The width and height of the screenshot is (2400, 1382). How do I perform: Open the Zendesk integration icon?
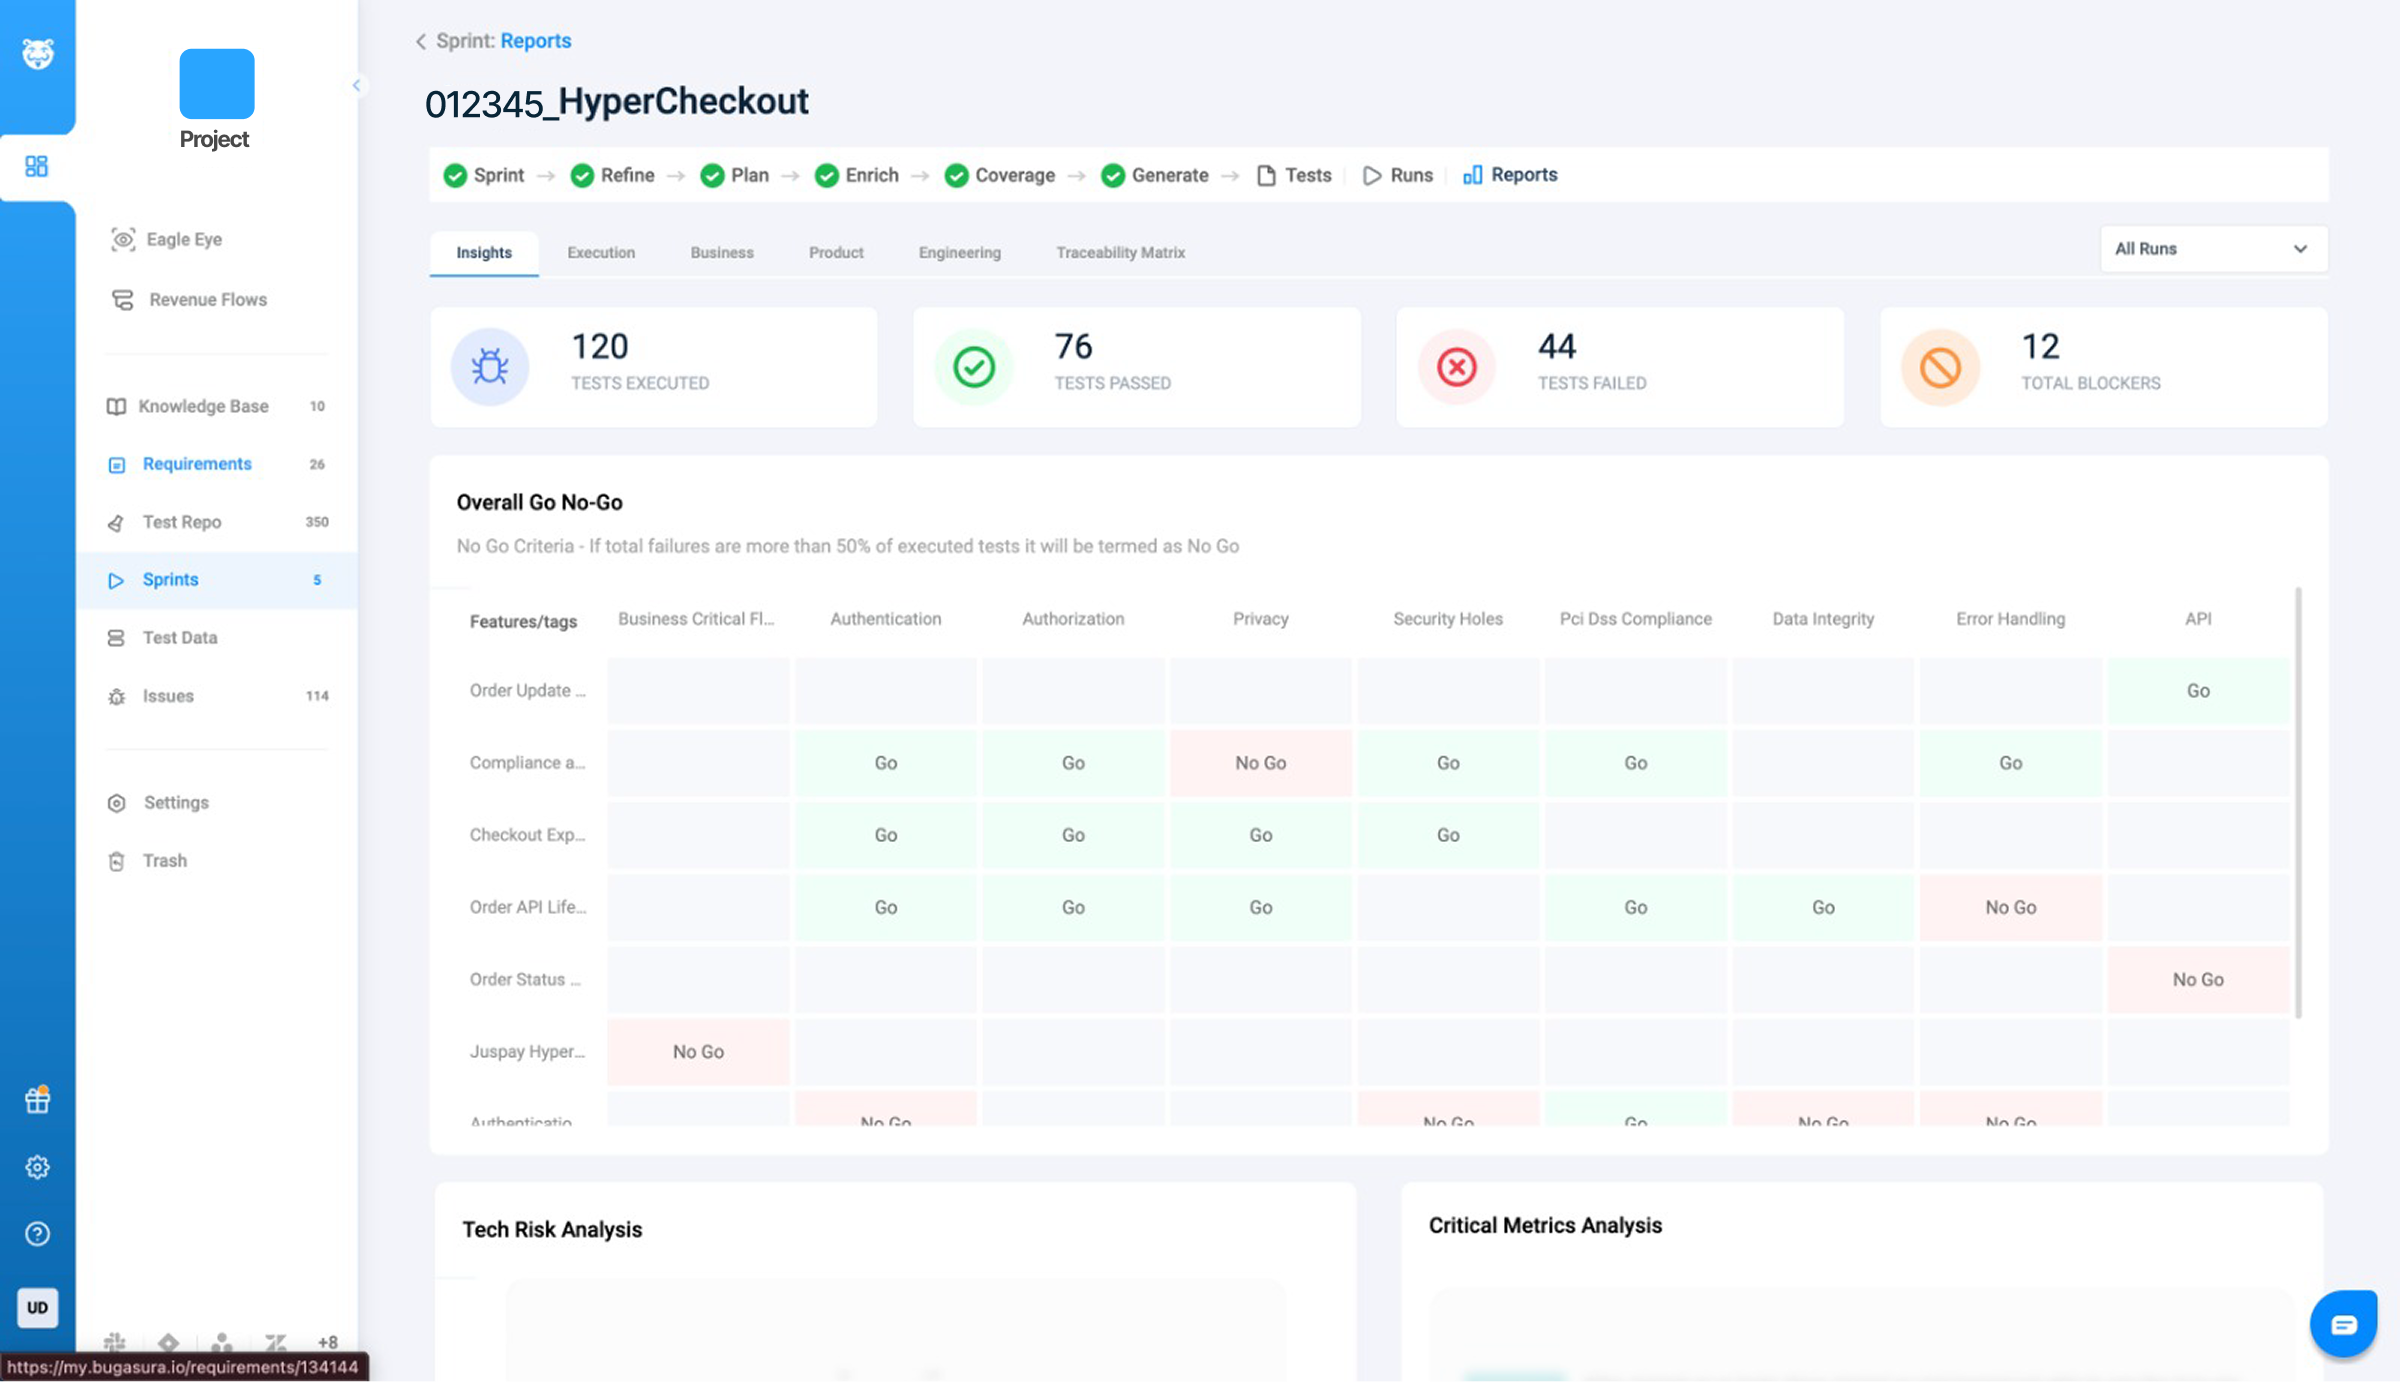point(275,1342)
